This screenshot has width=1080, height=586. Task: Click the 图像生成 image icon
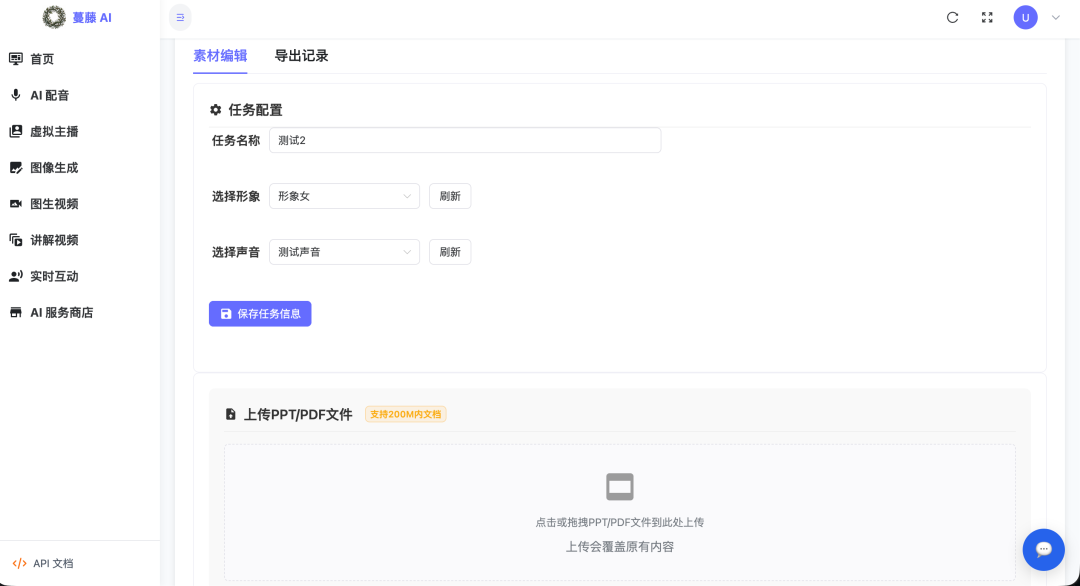click(16, 167)
